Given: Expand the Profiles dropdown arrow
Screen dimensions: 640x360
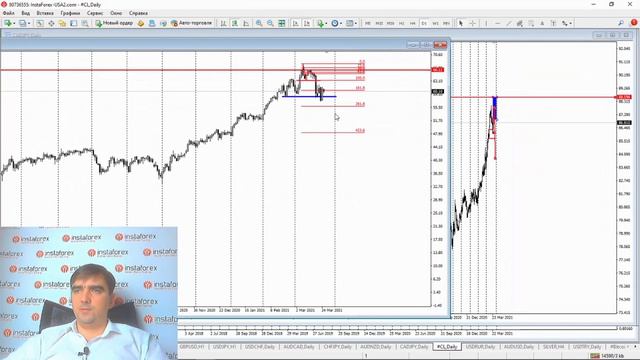Looking at the screenshot, I should pyautogui.click(x=29, y=23).
